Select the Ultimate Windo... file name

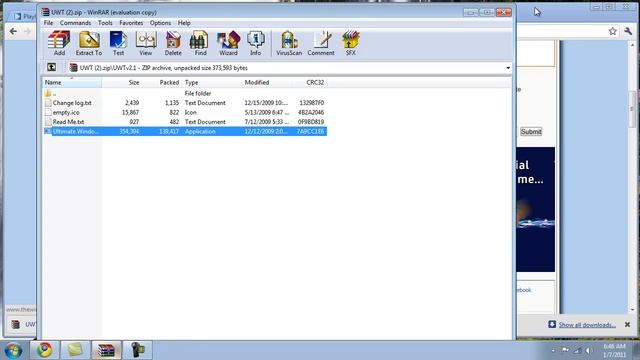click(76, 131)
